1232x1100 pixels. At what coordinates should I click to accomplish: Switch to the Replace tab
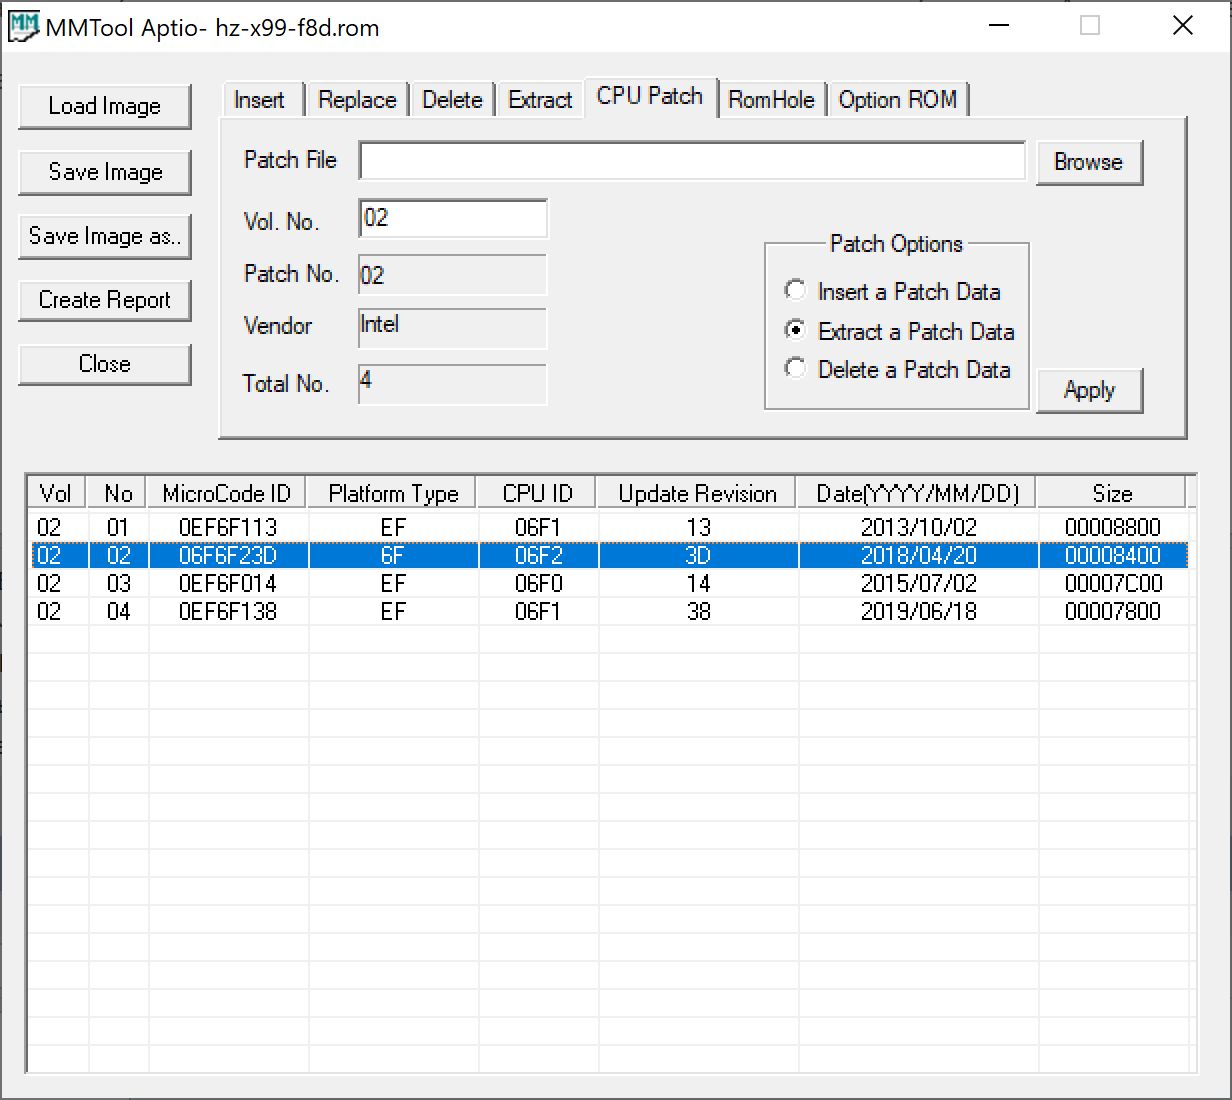[357, 100]
